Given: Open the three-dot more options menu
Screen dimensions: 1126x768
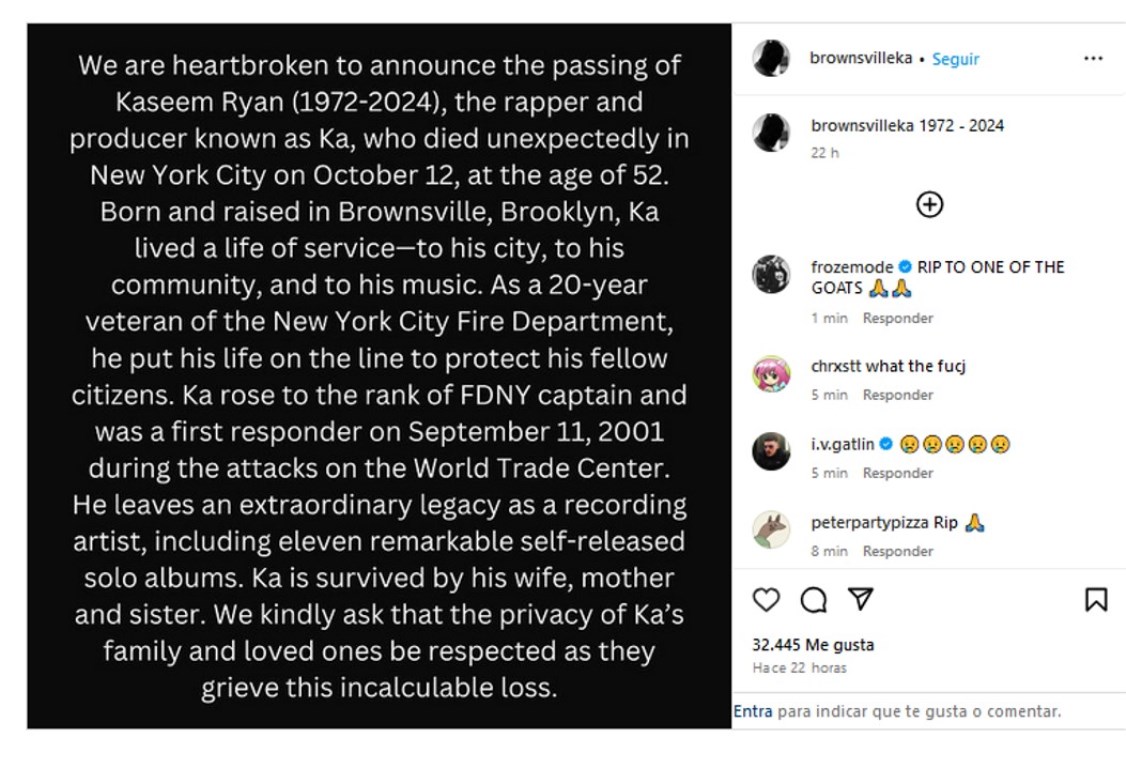Looking at the screenshot, I should coord(1093,59).
